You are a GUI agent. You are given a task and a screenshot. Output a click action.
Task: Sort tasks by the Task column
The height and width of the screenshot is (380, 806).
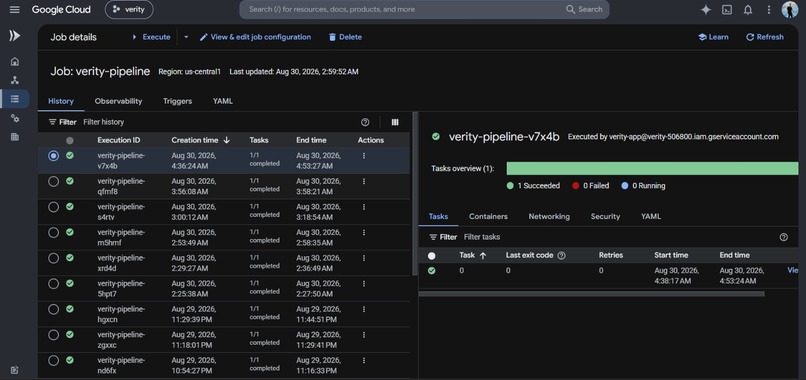click(x=473, y=256)
